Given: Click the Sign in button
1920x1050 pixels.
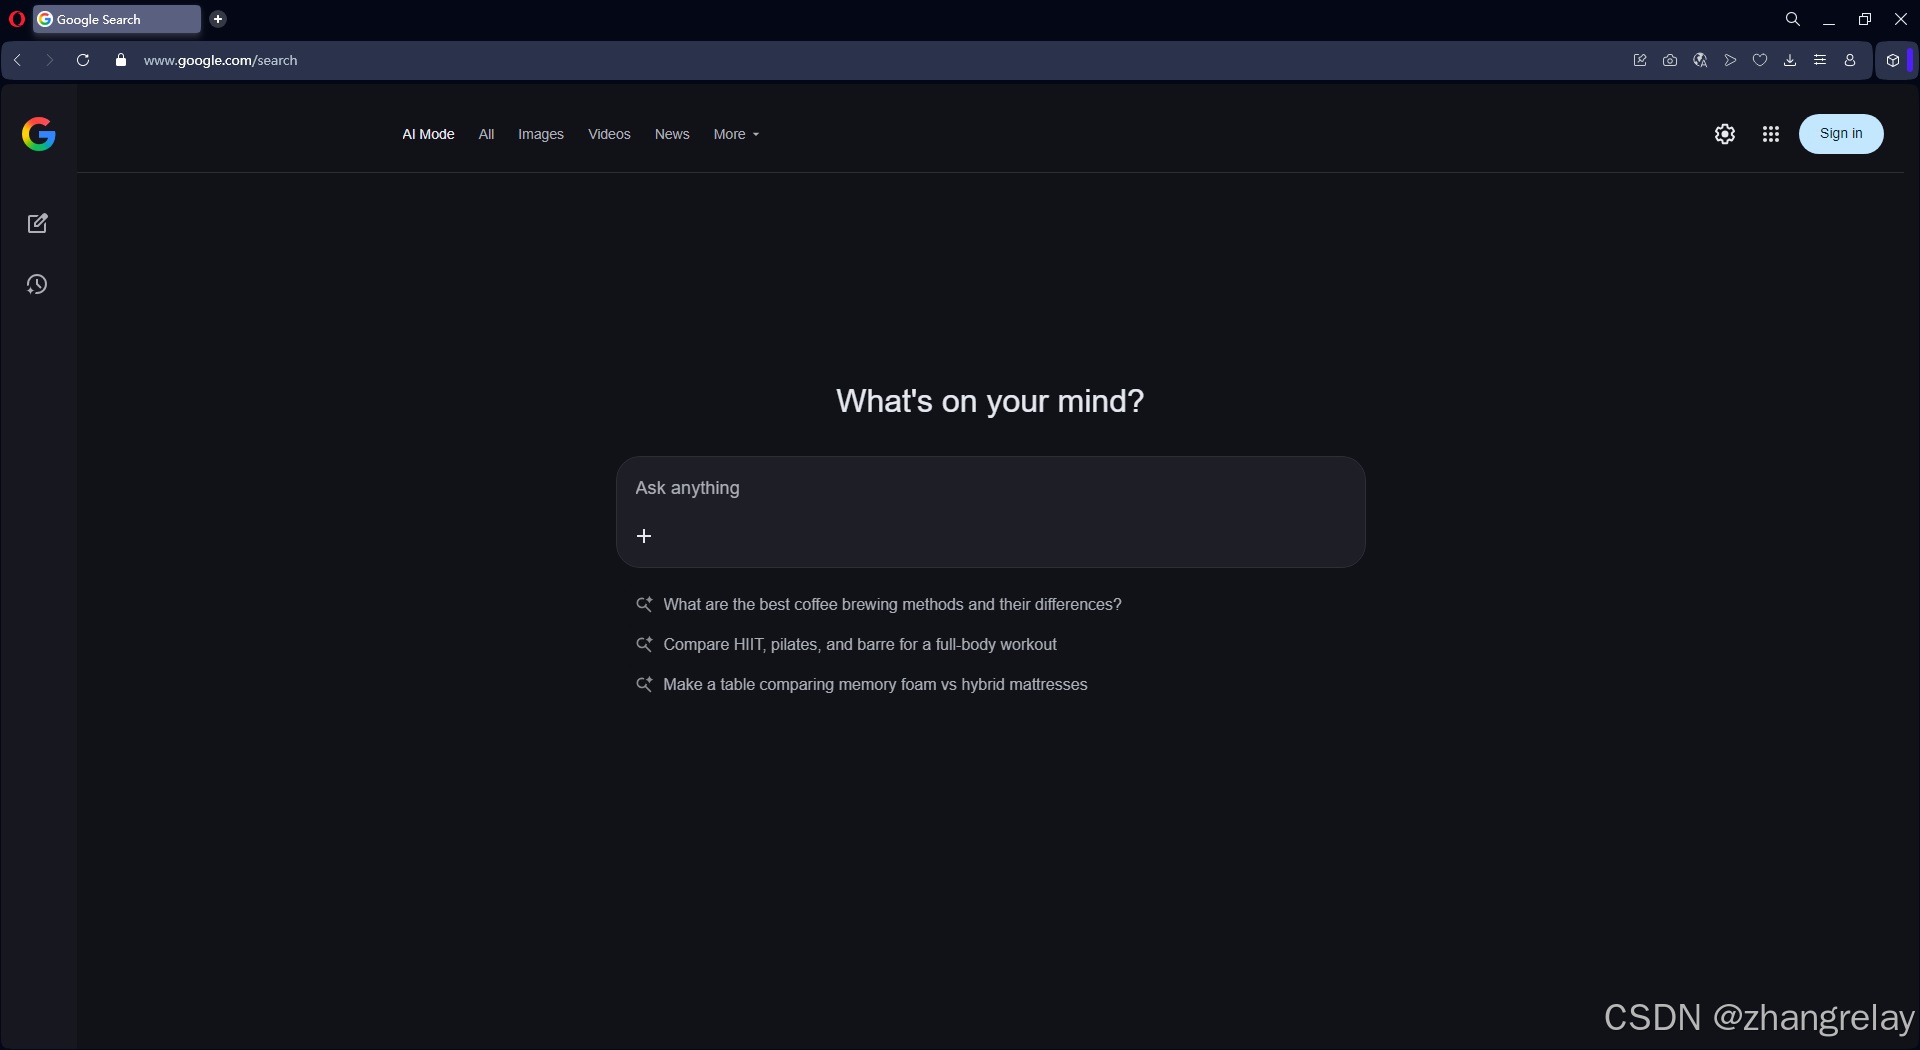Looking at the screenshot, I should (1841, 134).
